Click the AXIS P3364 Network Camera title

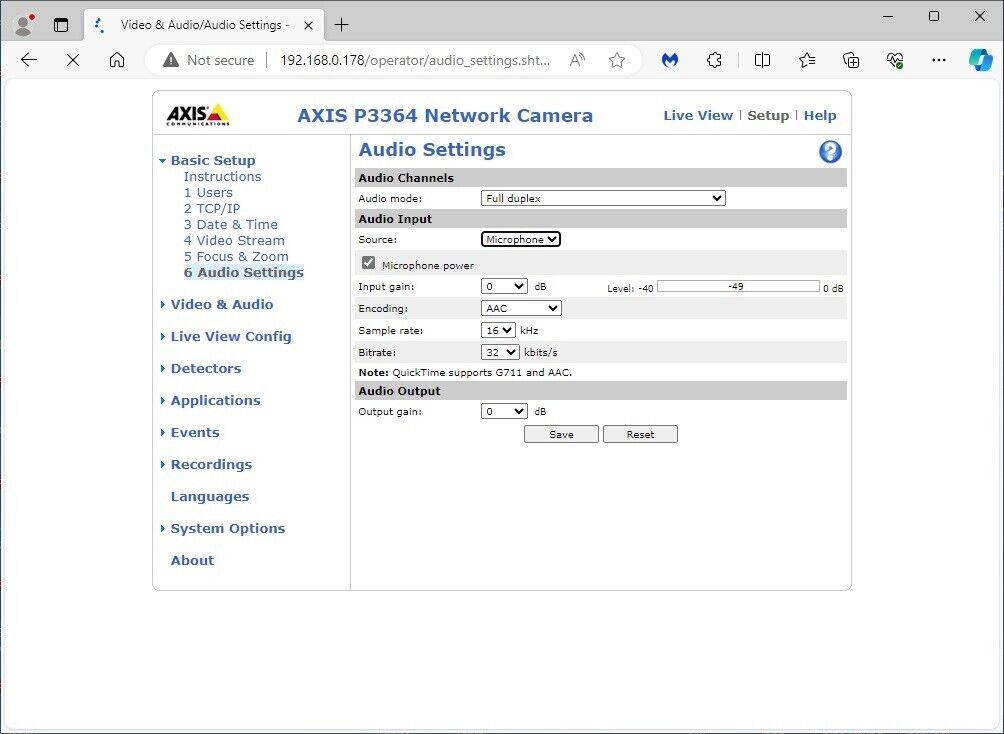(445, 115)
